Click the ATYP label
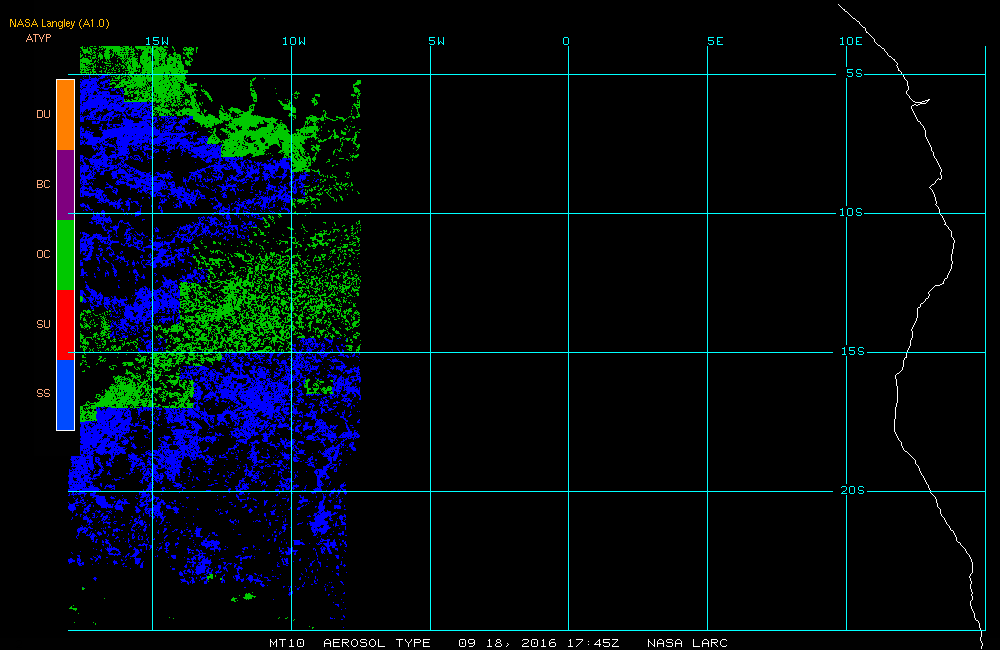The image size is (1000, 650). (x=38, y=38)
